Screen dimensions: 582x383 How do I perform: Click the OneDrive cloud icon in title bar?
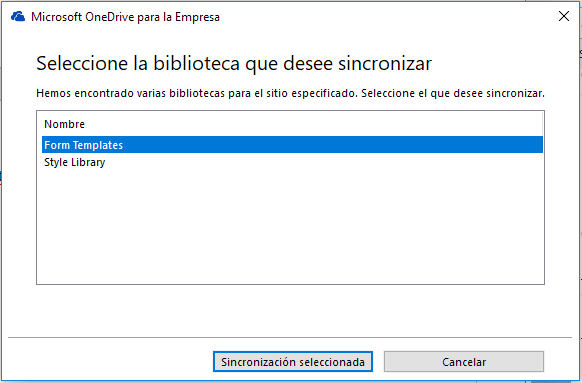(18, 17)
